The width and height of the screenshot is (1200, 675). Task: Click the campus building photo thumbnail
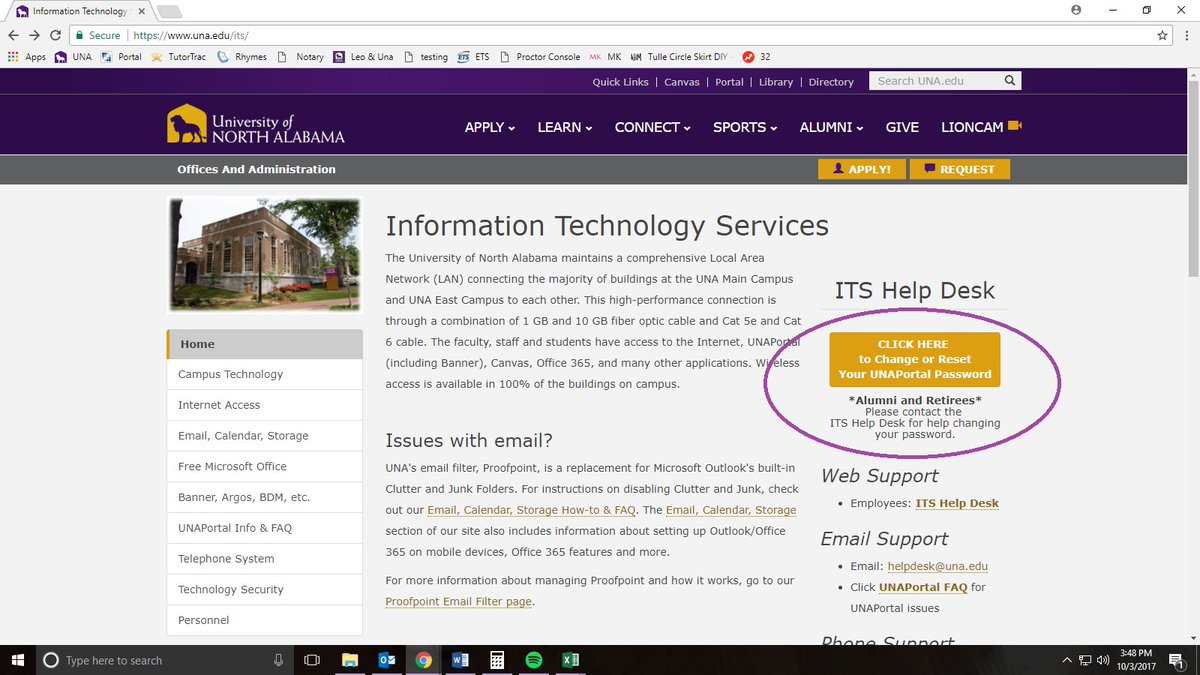pos(264,254)
